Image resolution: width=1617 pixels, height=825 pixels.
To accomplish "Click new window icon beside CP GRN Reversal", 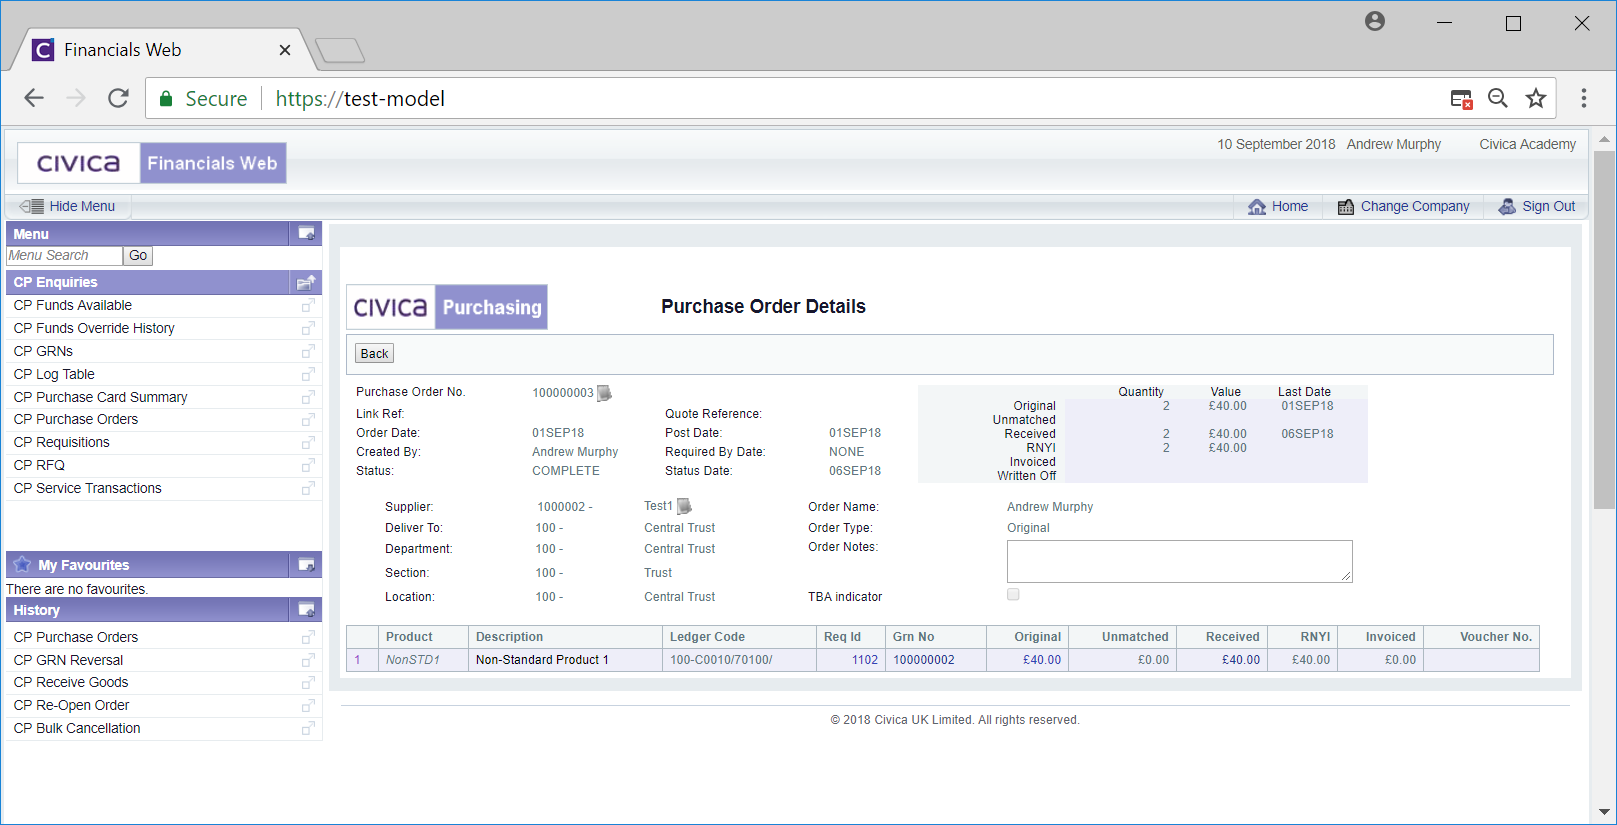I will [x=308, y=660].
